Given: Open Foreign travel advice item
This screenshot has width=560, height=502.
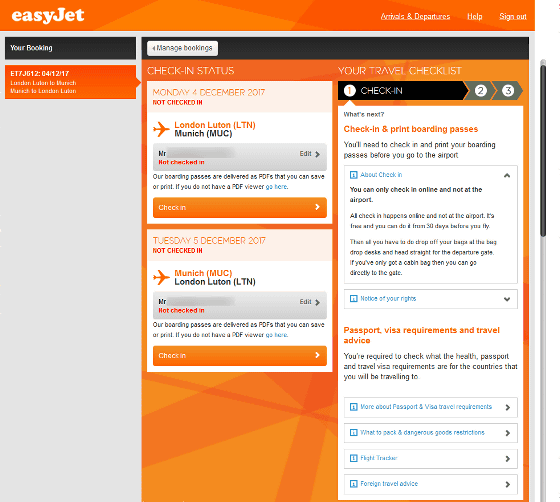Looking at the screenshot, I should pyautogui.click(x=431, y=485).
